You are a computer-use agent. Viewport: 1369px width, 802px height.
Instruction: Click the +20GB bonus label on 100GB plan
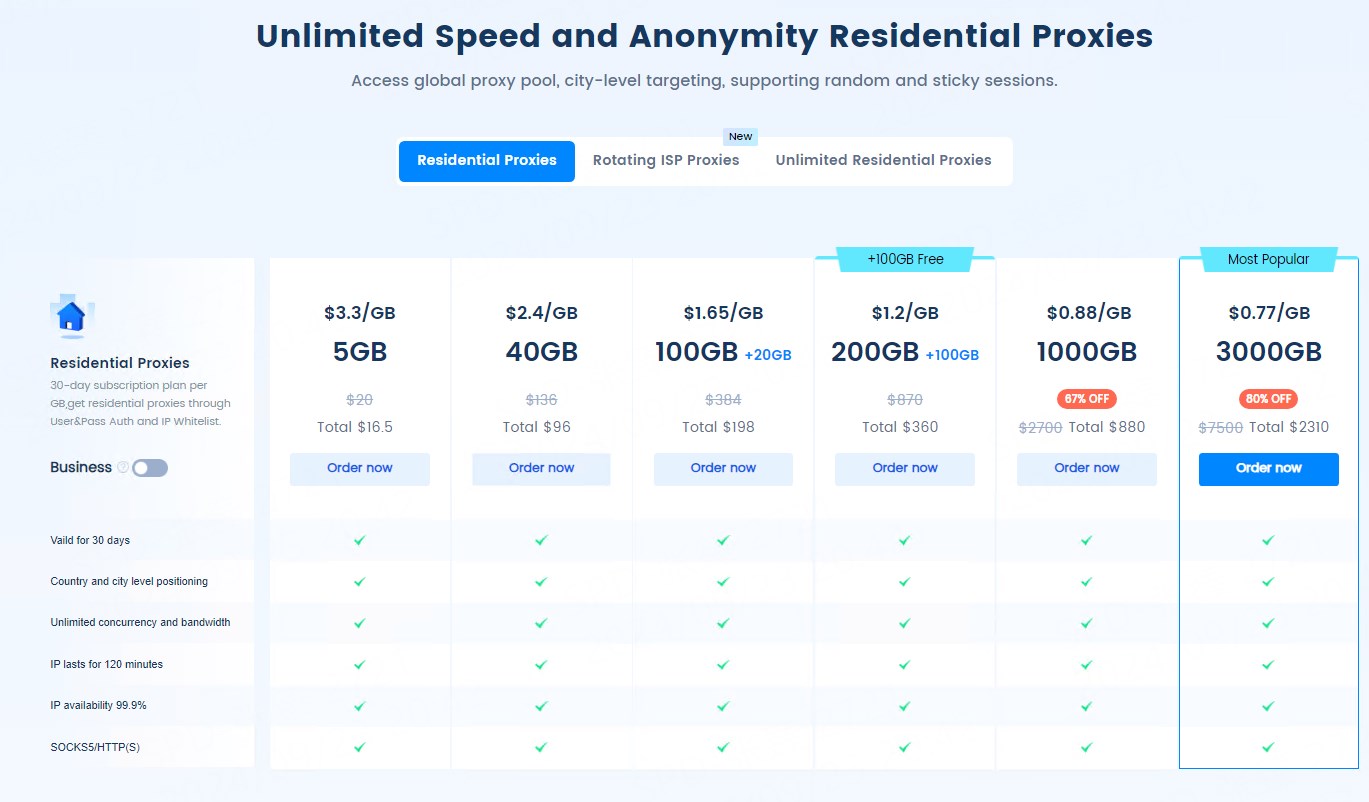point(768,355)
